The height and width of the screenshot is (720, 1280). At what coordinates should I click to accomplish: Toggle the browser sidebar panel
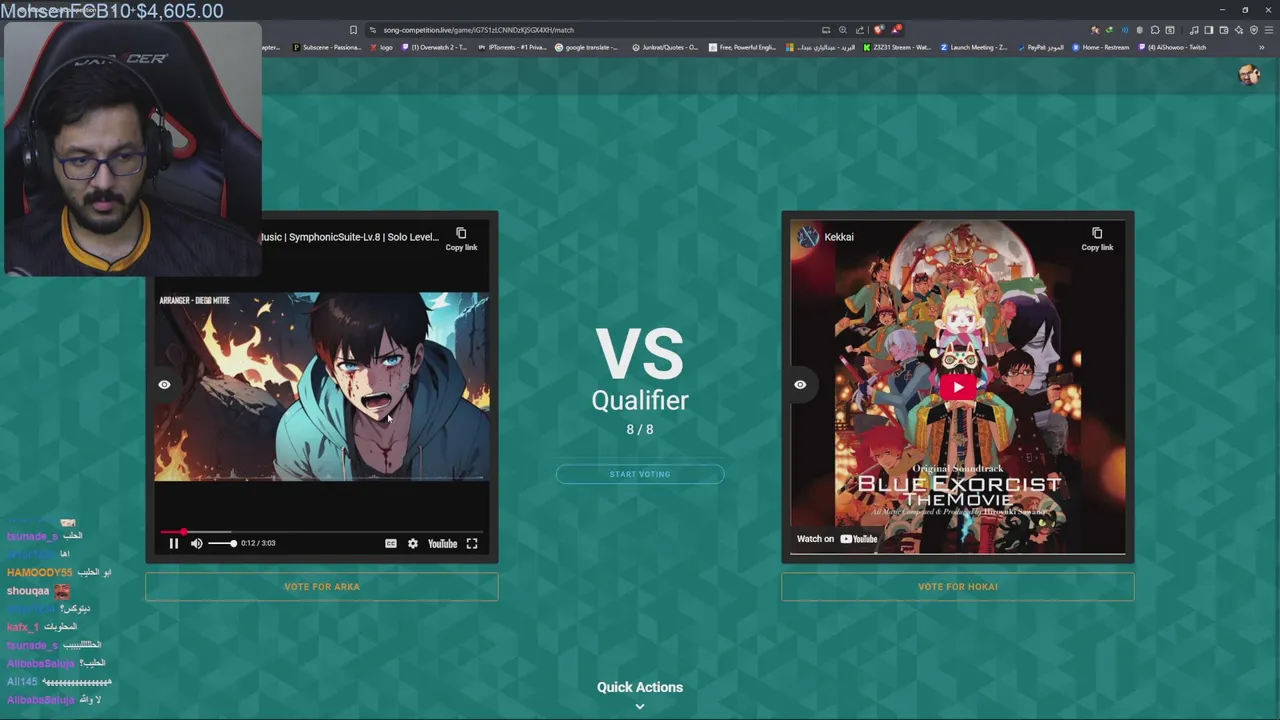1208,30
